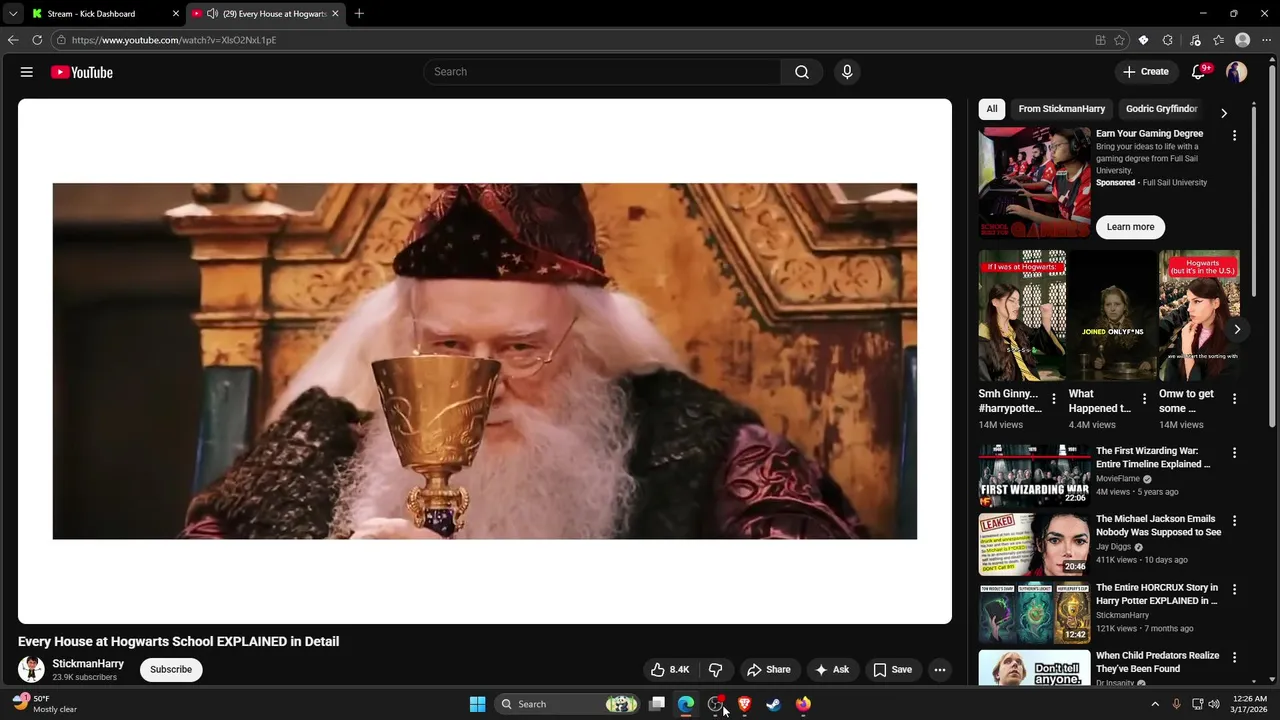Open Firefox from the taskbar

coord(803,704)
